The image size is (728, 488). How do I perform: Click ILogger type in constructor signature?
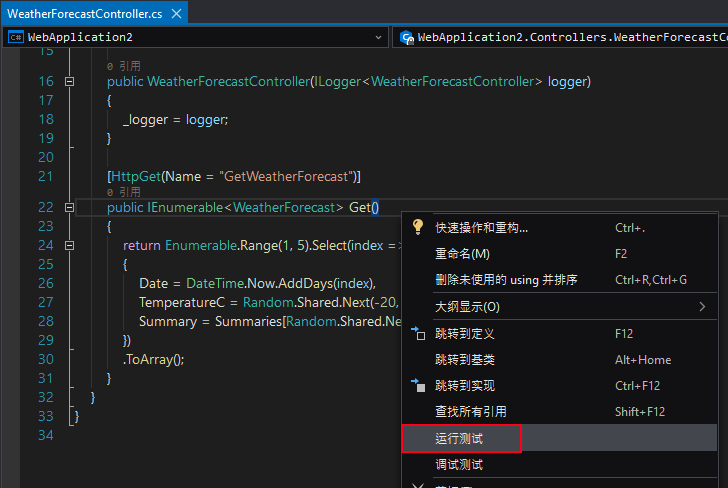(x=338, y=82)
